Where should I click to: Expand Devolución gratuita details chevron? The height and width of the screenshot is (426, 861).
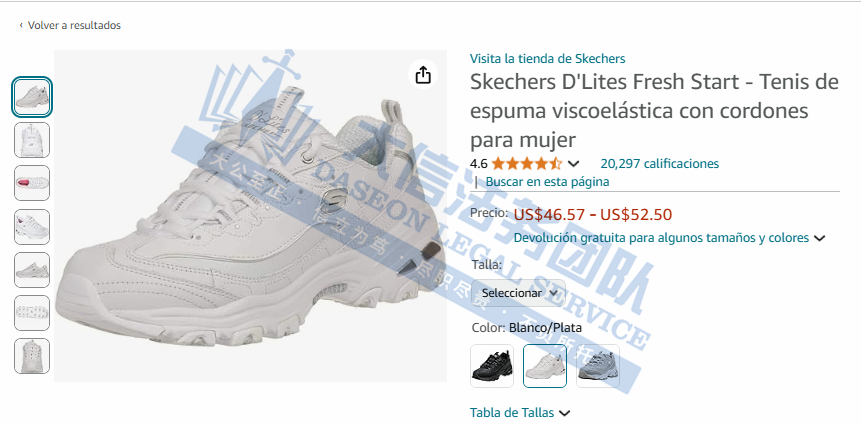819,238
